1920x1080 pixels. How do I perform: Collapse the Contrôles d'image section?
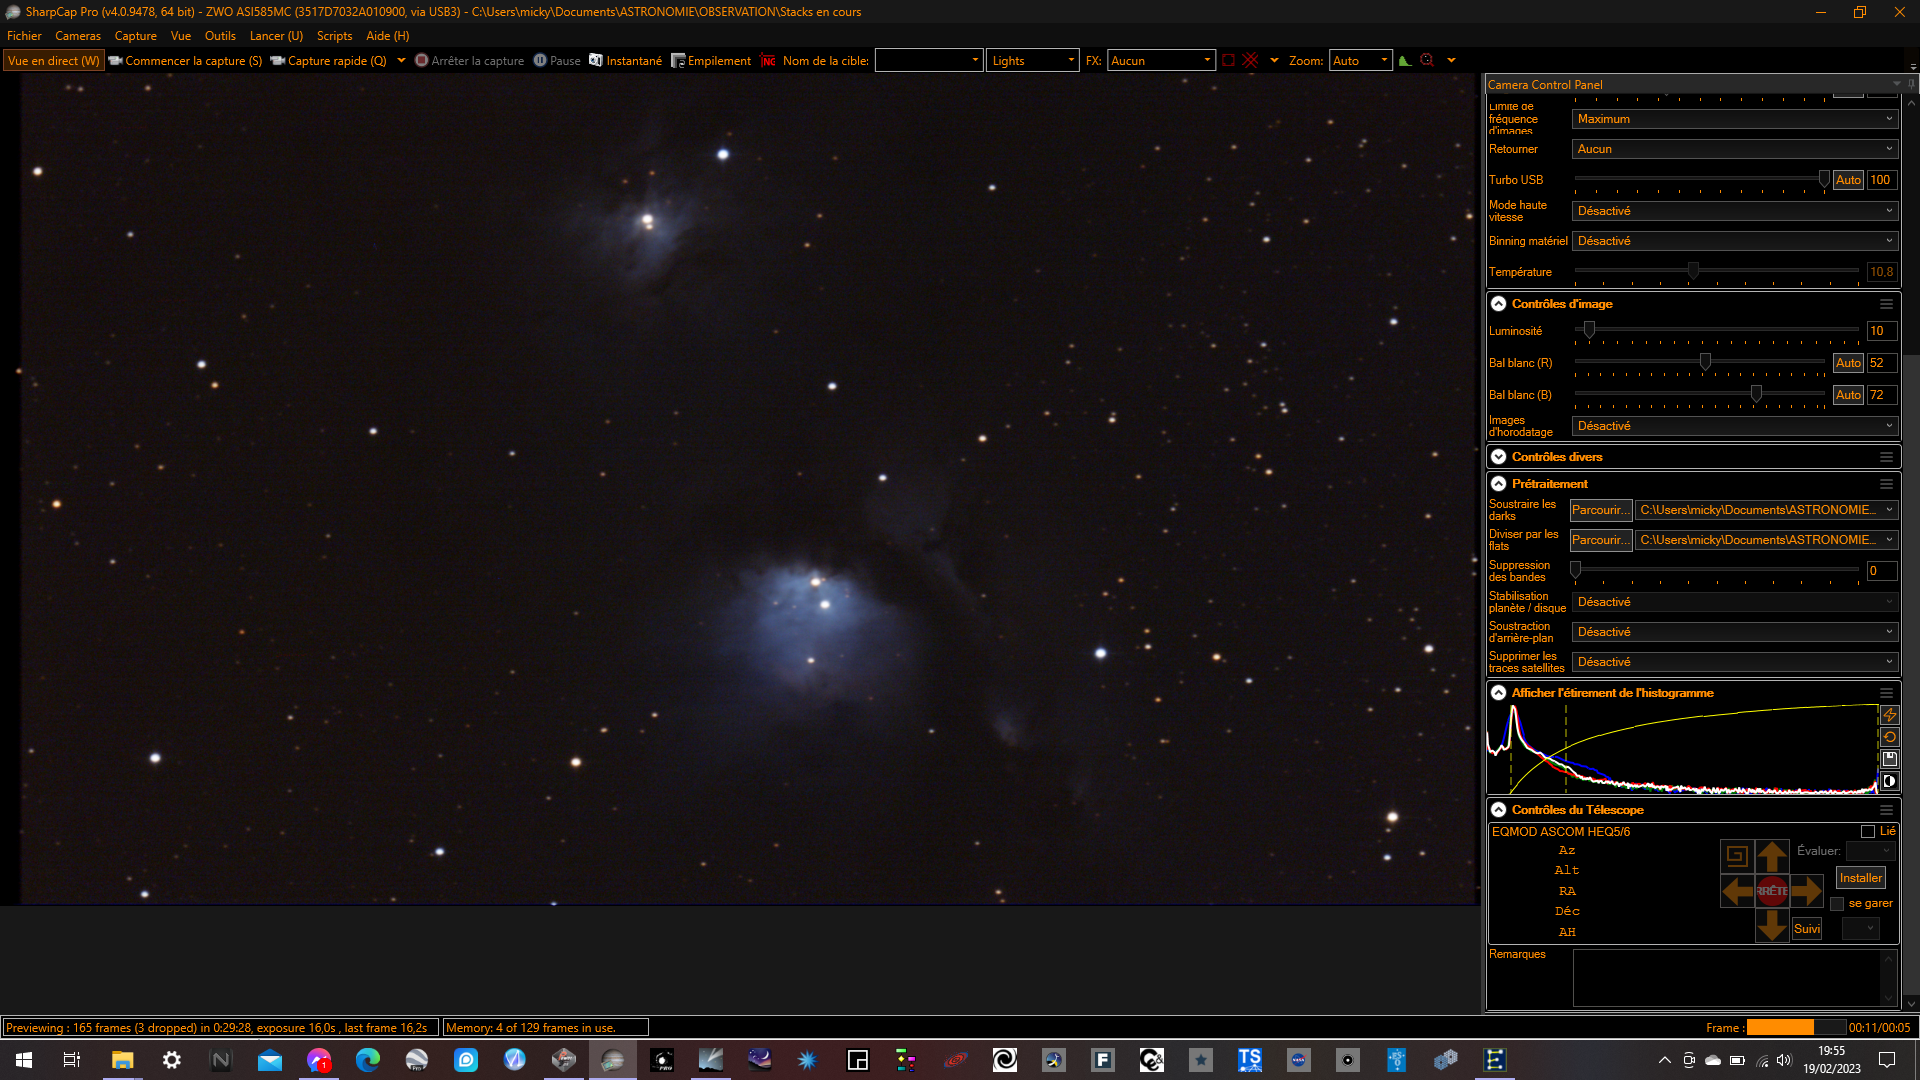click(x=1498, y=304)
